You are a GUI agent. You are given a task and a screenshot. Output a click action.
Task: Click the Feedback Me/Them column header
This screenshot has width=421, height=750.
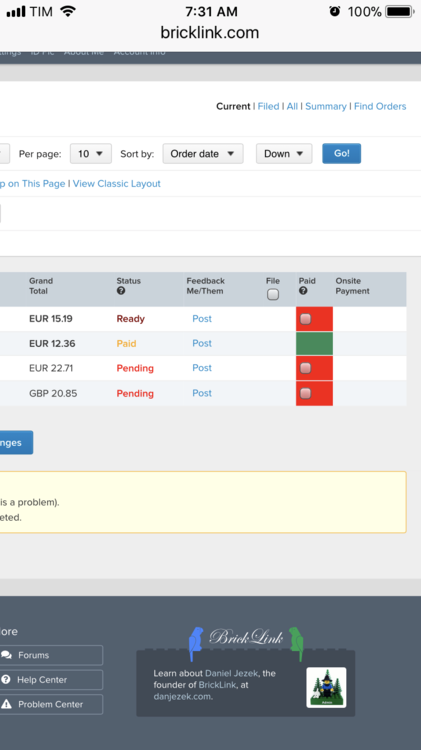tap(206, 286)
